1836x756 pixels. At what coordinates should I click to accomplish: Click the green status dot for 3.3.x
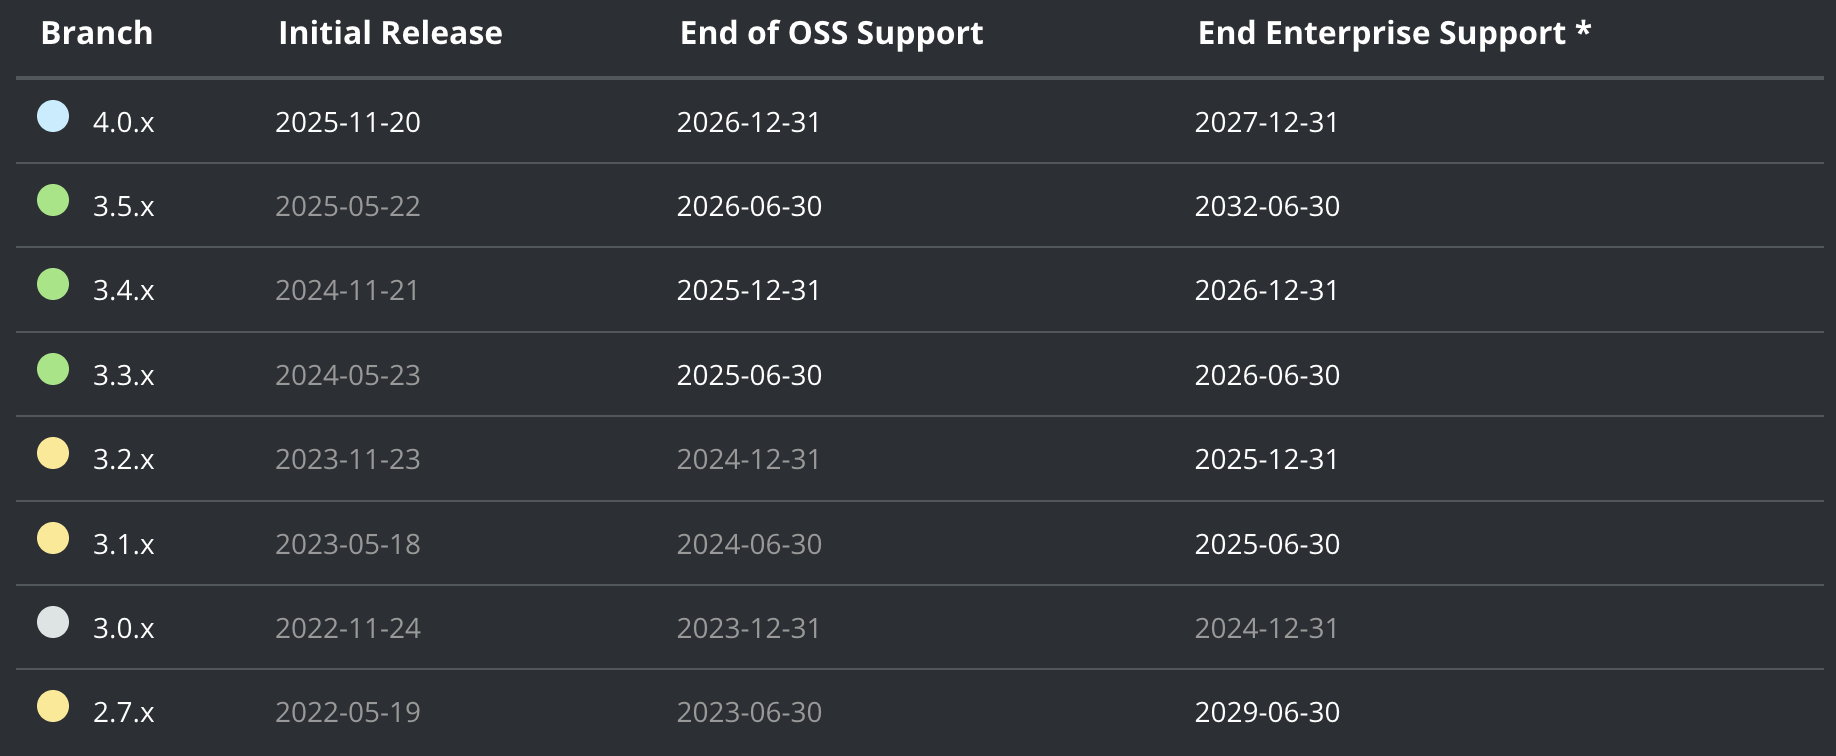pyautogui.click(x=53, y=369)
